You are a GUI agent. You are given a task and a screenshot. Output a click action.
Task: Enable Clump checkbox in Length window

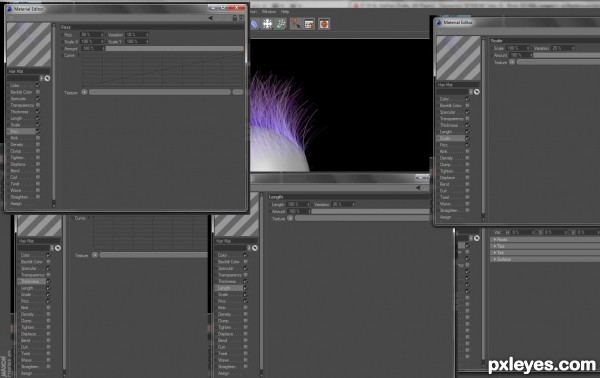tap(245, 321)
